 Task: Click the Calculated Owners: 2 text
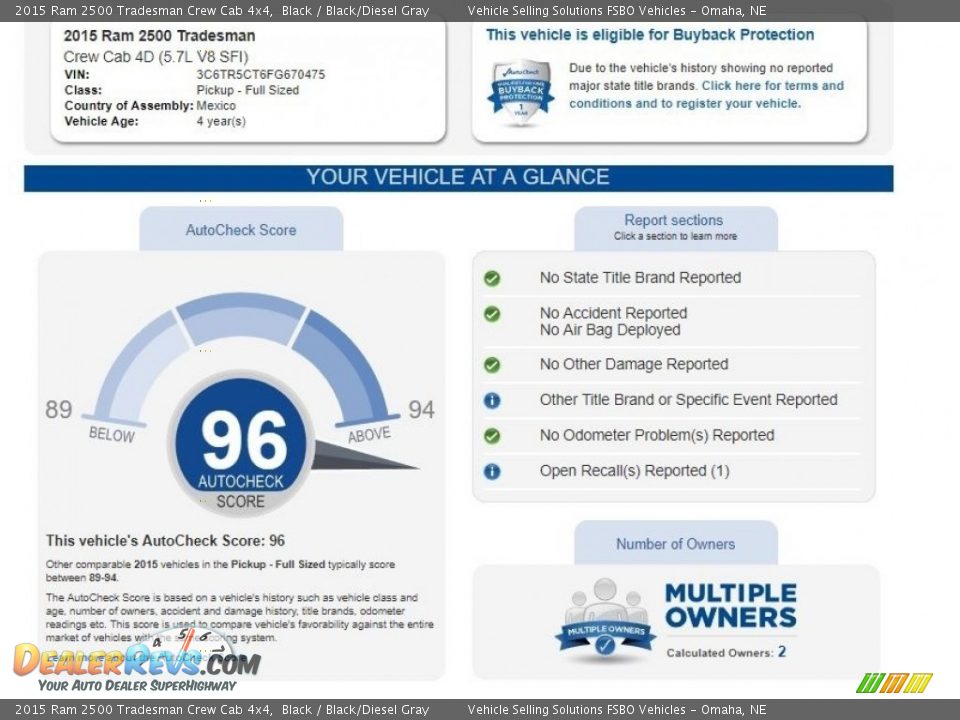pyautogui.click(x=726, y=652)
